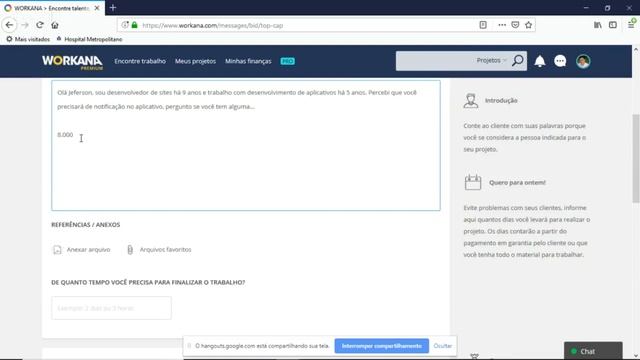Open the Firefox hamburger menu
This screenshot has height=360, width=640.
point(631,25)
